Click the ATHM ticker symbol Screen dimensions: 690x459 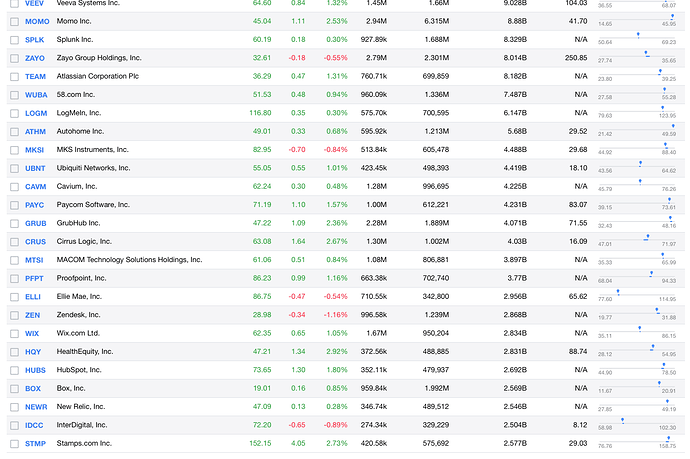click(36, 131)
